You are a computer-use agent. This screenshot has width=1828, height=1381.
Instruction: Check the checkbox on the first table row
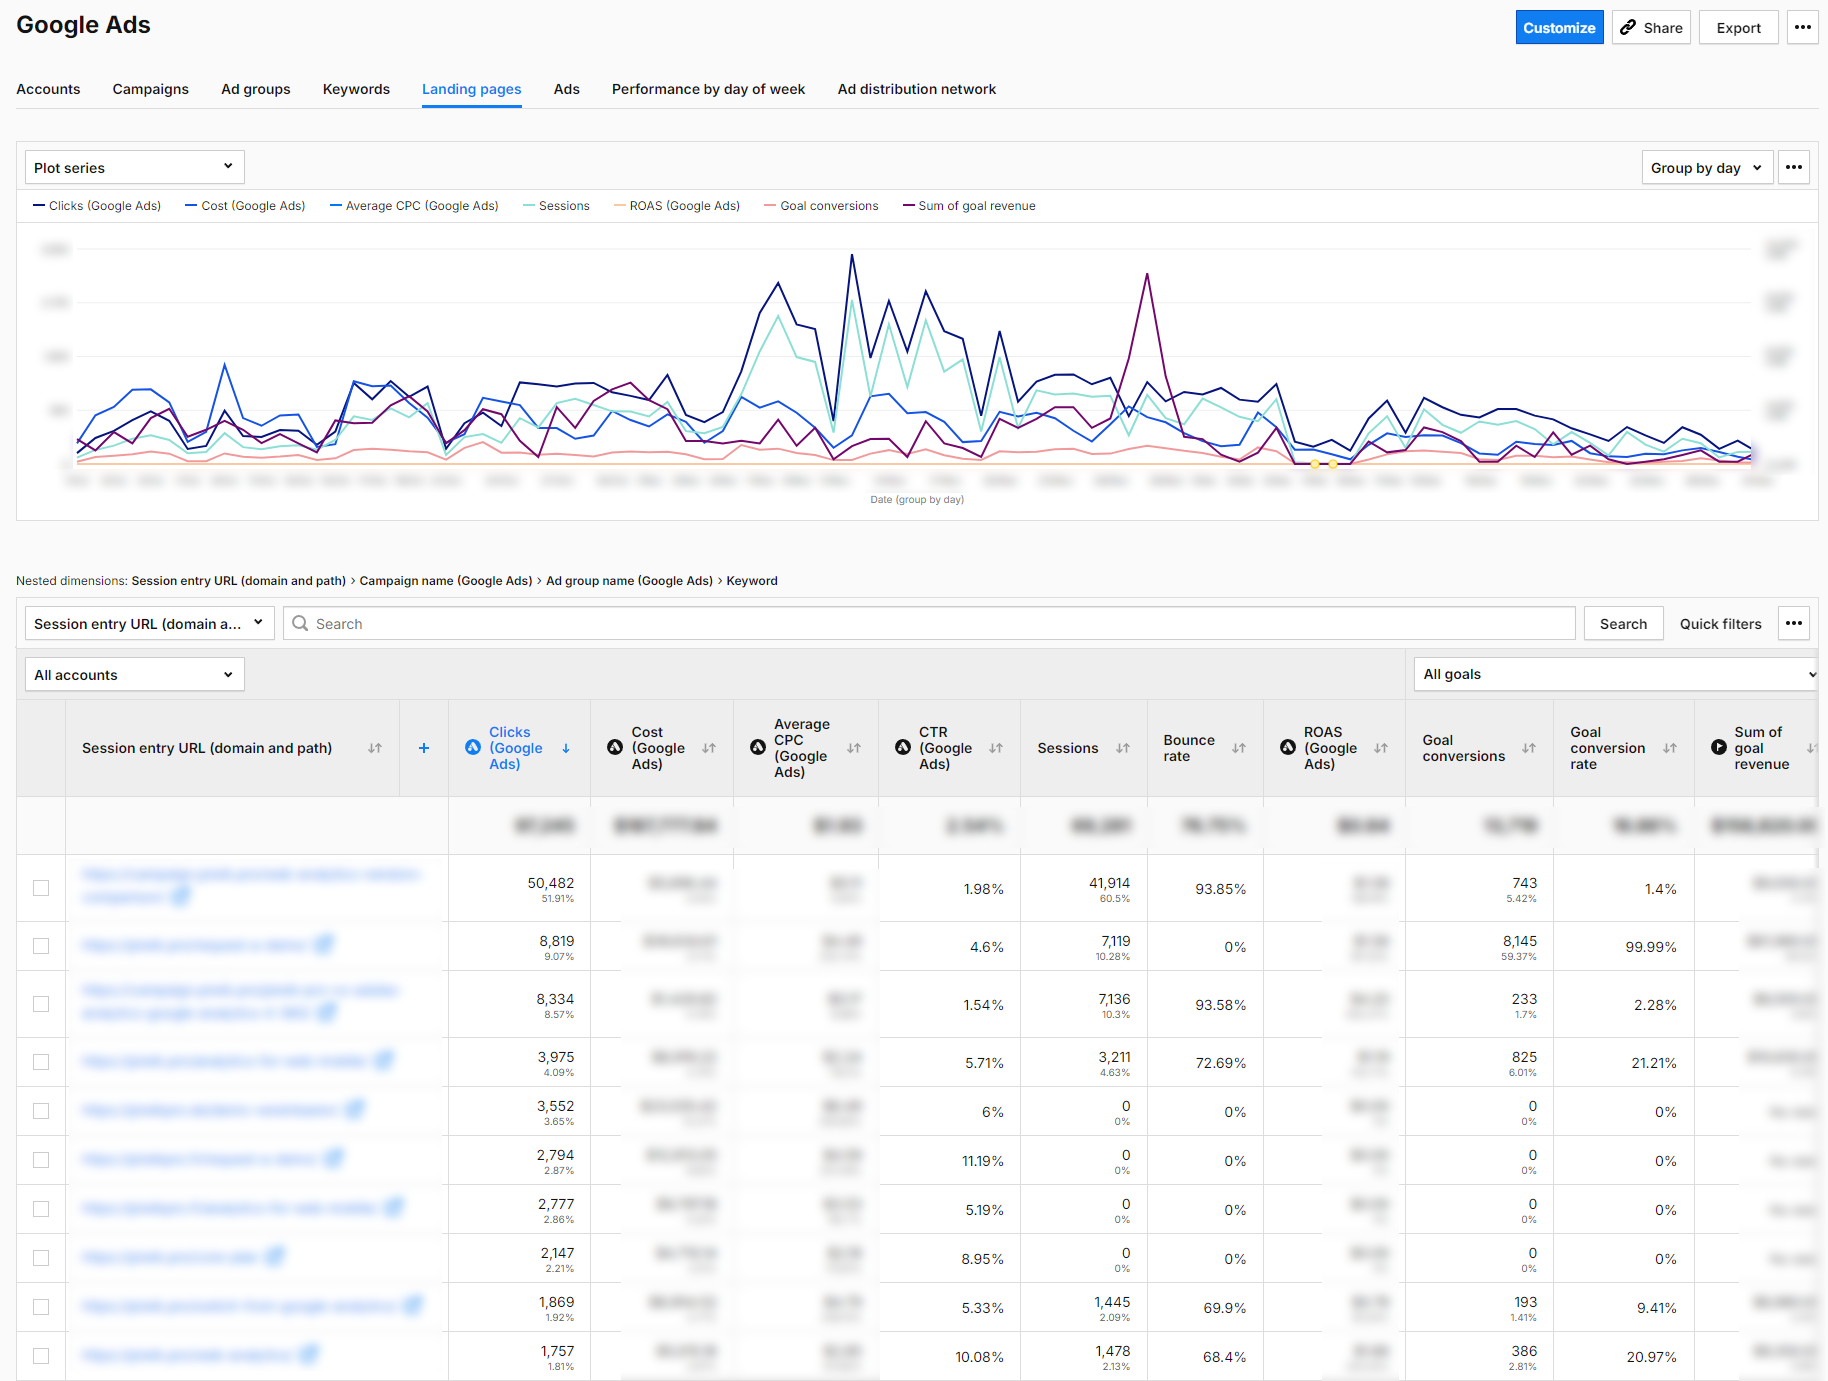click(x=41, y=888)
